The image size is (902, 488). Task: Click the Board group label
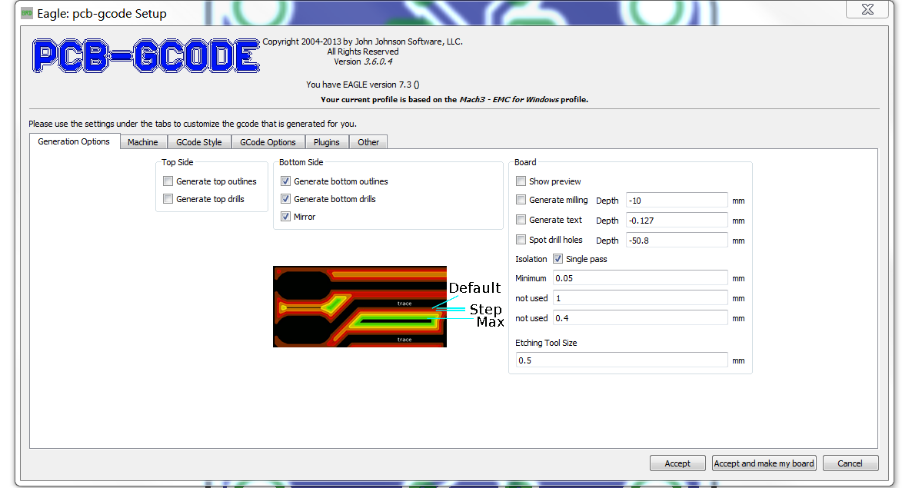coord(525,162)
